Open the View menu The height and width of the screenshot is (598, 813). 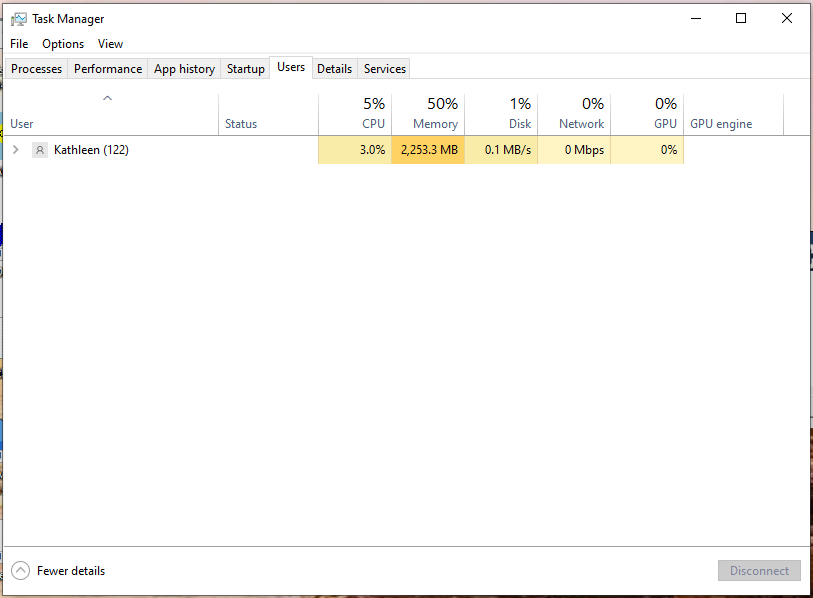tap(110, 44)
